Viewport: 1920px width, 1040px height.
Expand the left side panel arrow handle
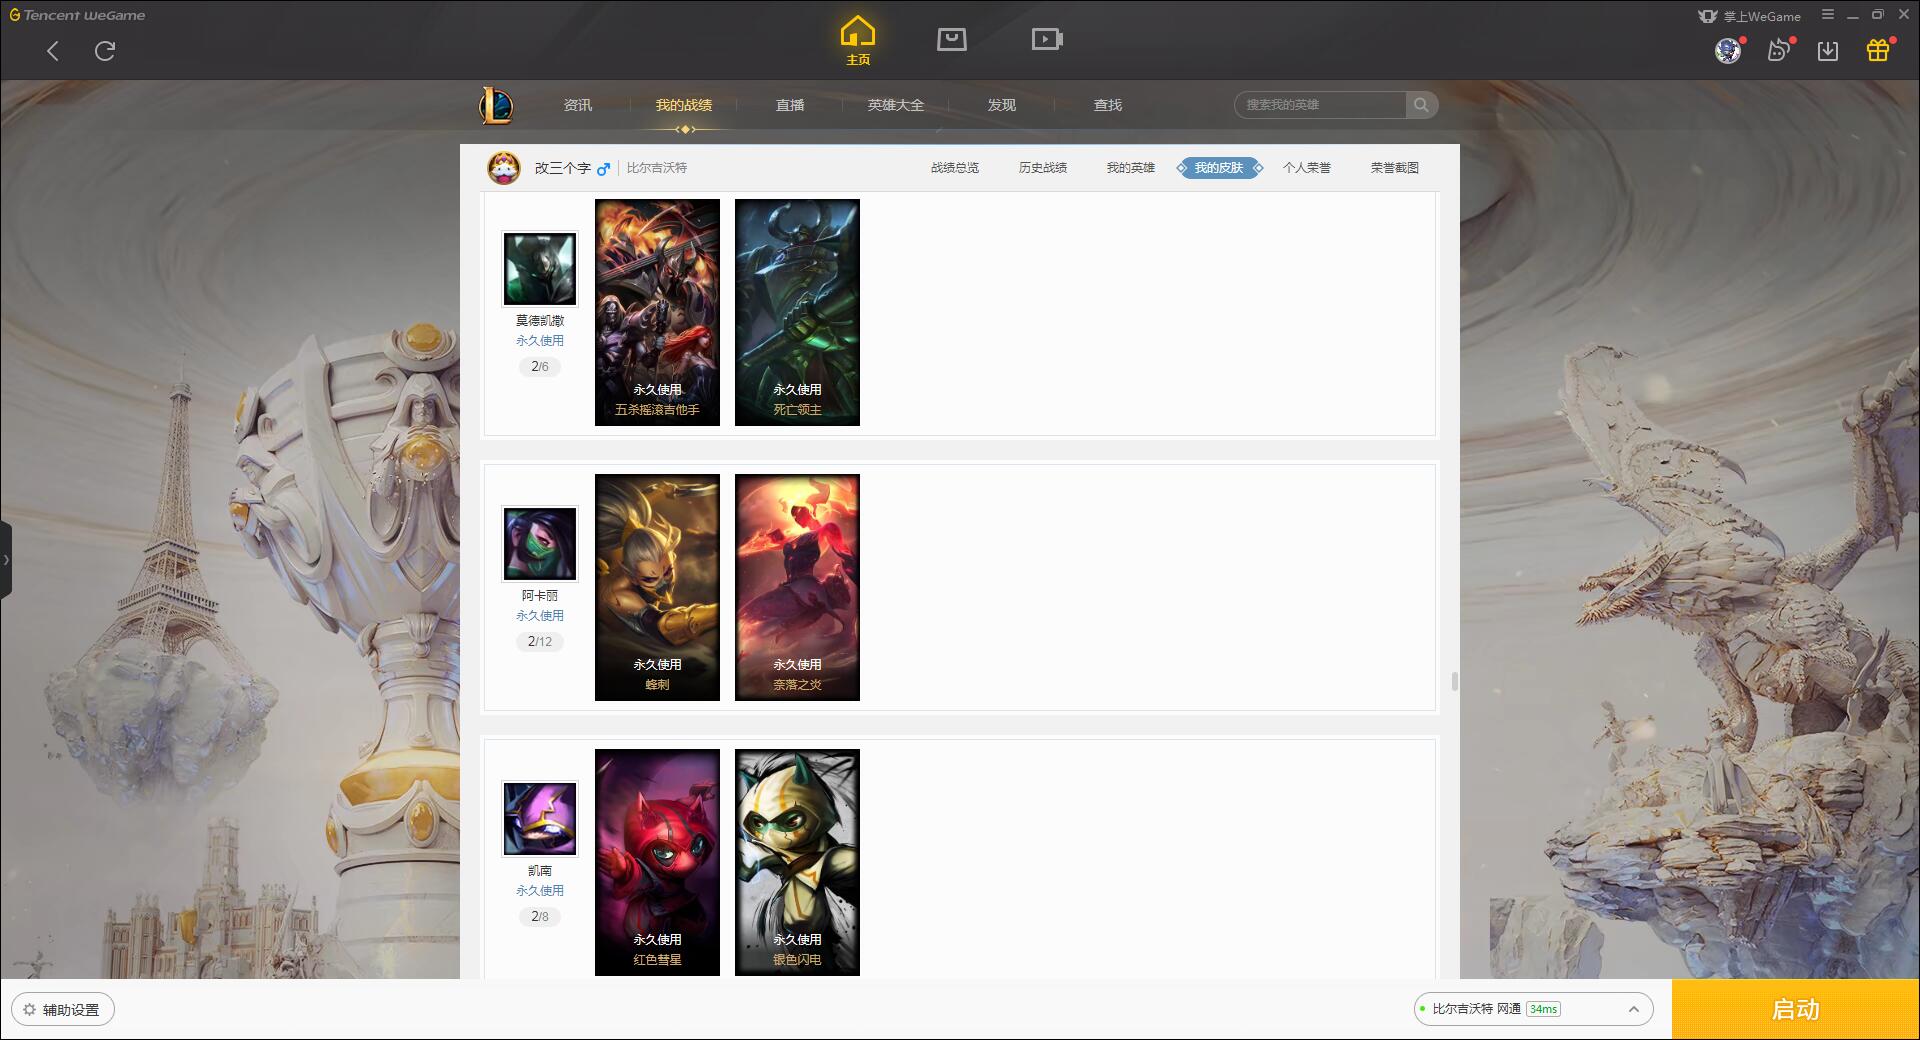point(6,560)
